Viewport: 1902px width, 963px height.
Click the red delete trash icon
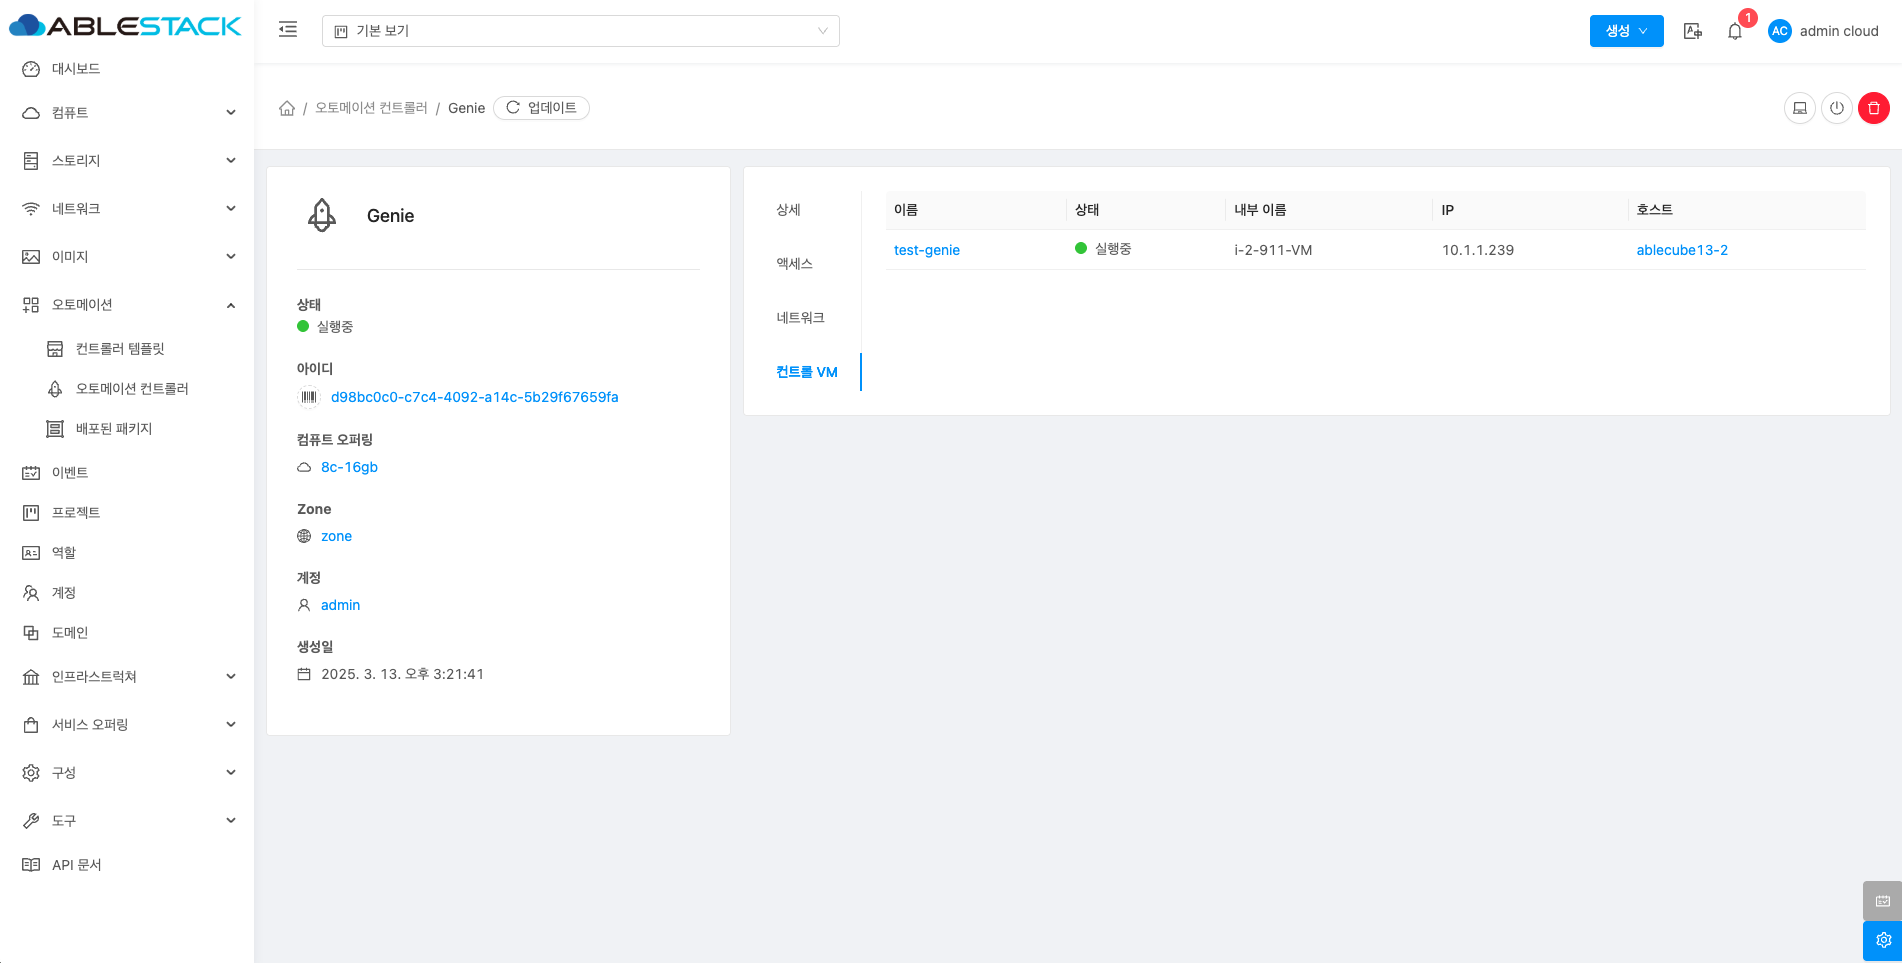tap(1873, 108)
